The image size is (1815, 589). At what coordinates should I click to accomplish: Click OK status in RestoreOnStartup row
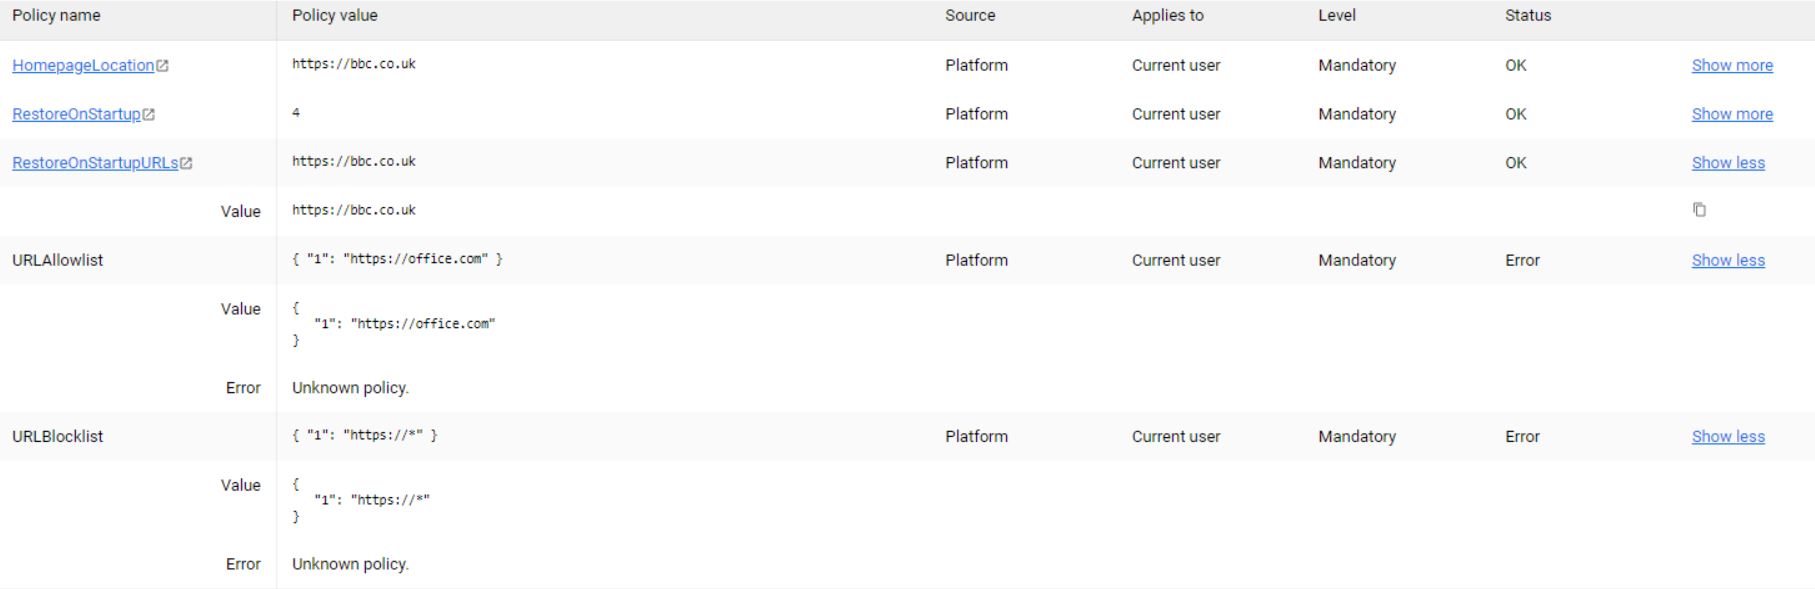[1516, 115]
